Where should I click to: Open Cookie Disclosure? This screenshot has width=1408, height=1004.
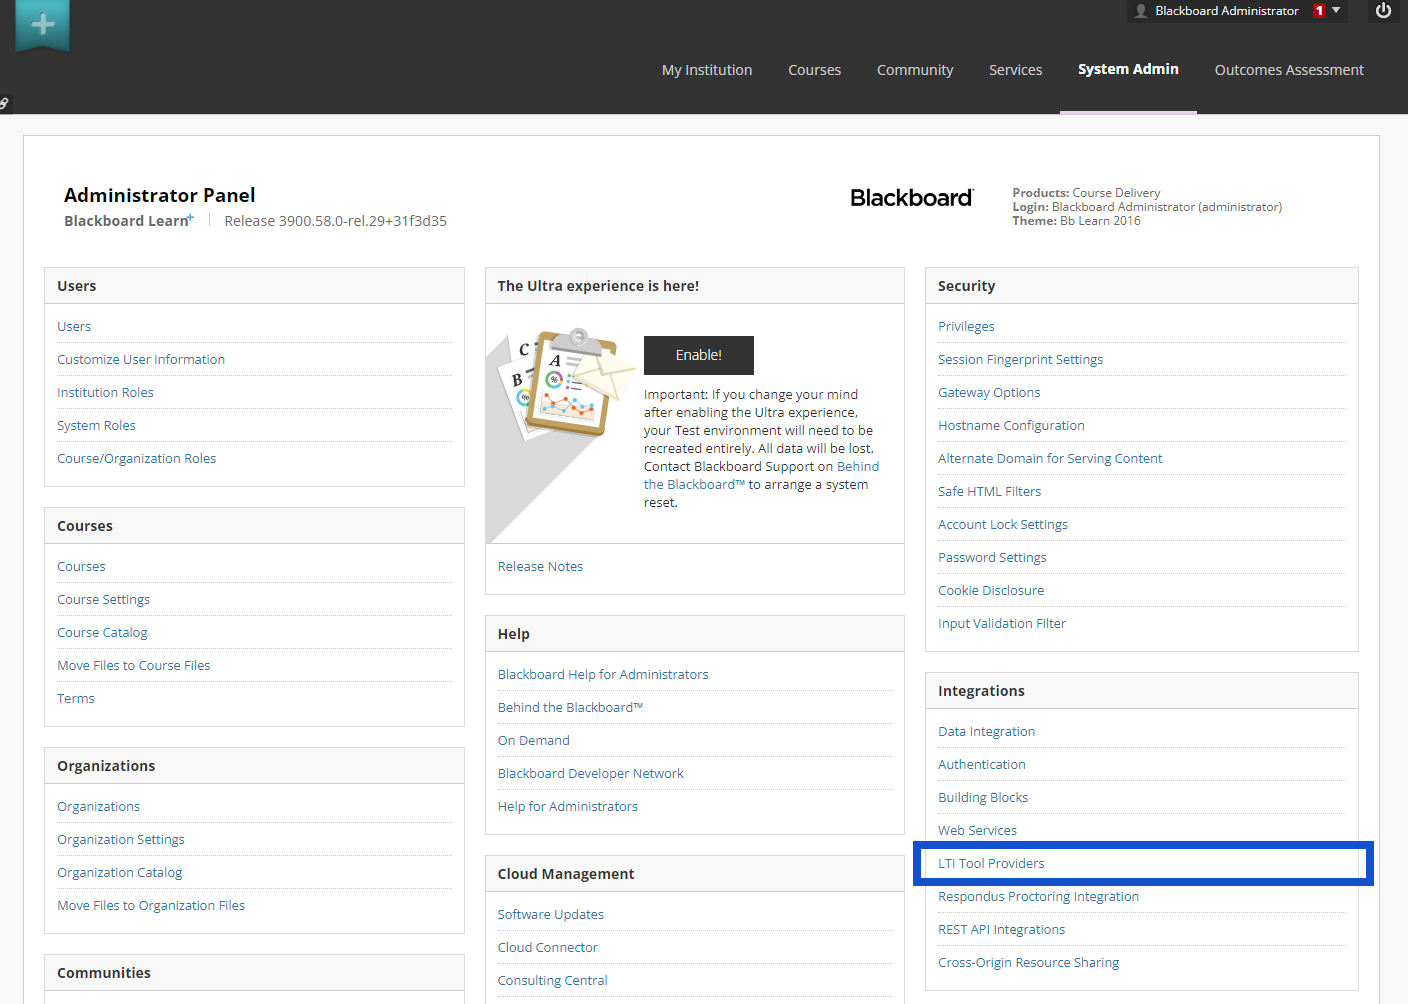click(x=991, y=591)
